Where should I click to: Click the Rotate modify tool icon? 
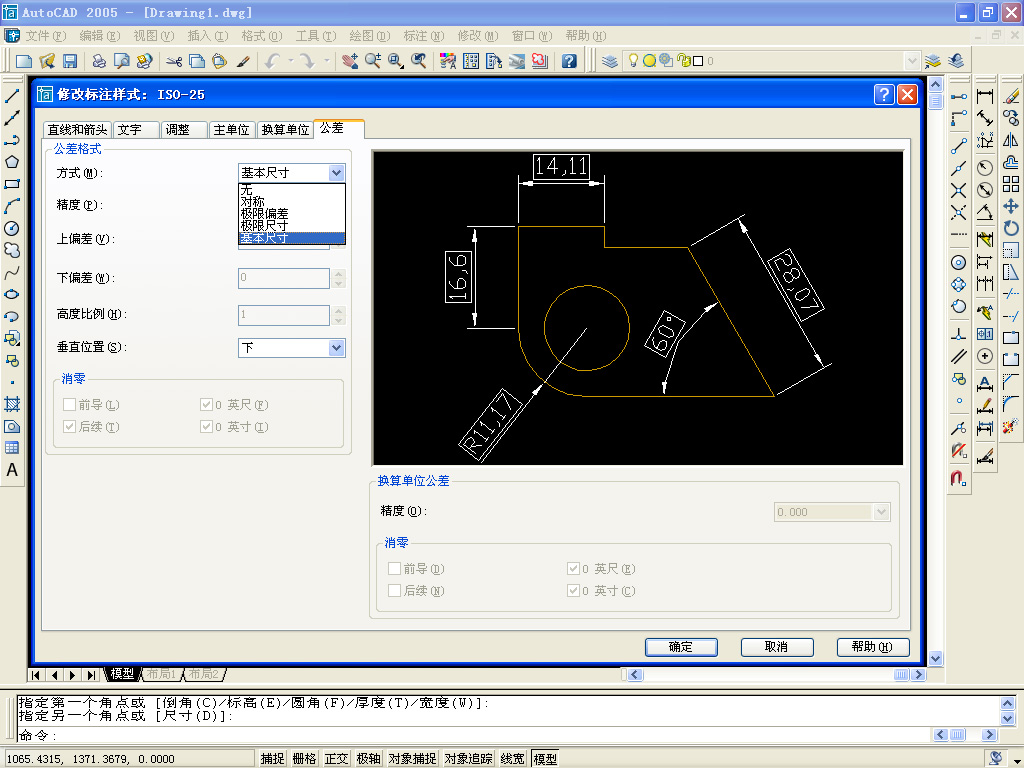tap(1011, 229)
